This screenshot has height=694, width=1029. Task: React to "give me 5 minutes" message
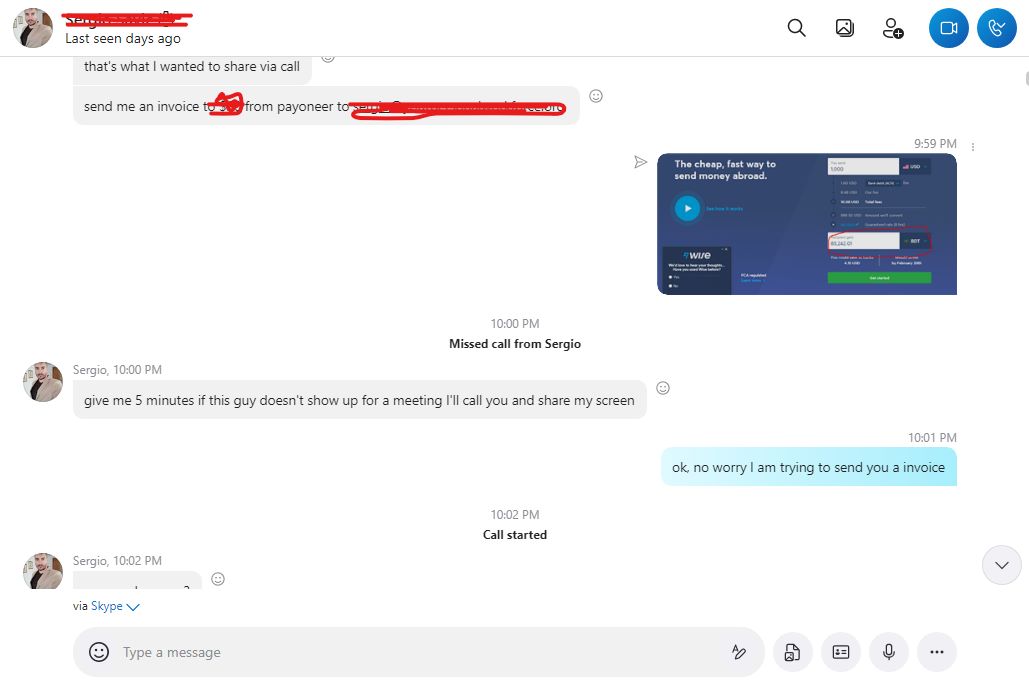coord(663,388)
